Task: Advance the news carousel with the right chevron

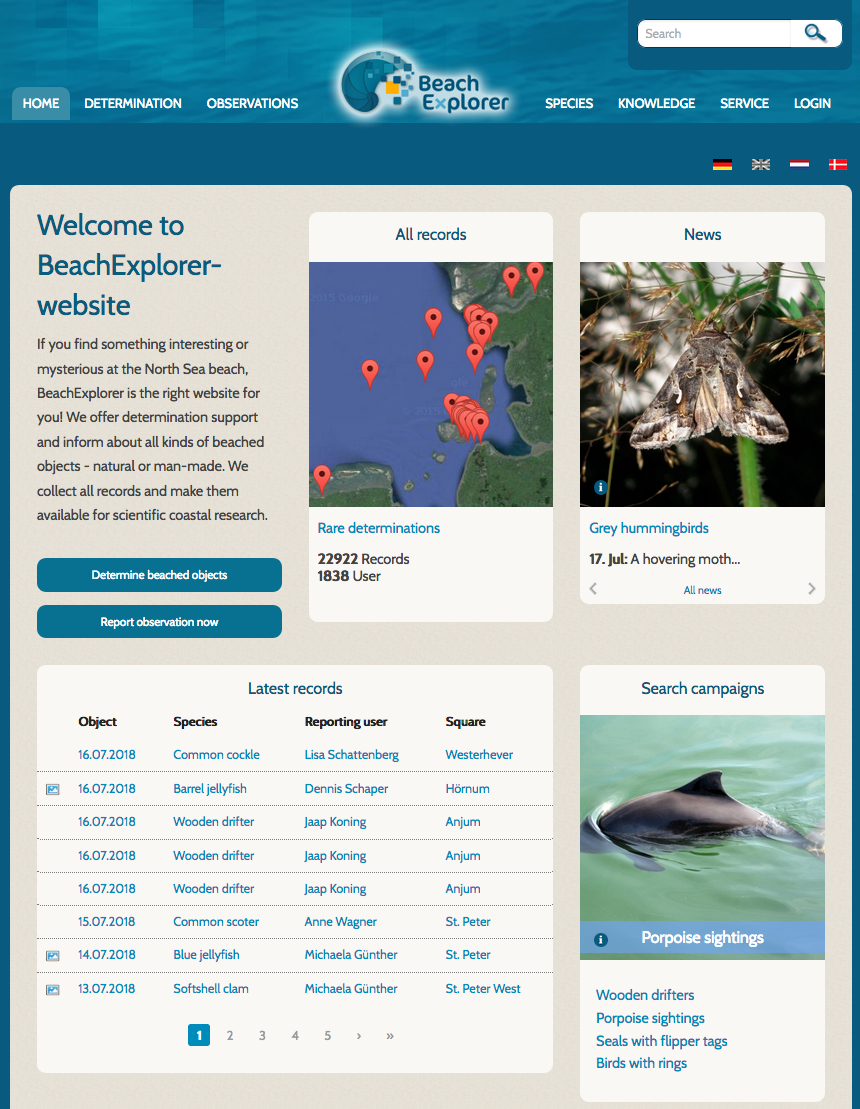Action: 812,589
